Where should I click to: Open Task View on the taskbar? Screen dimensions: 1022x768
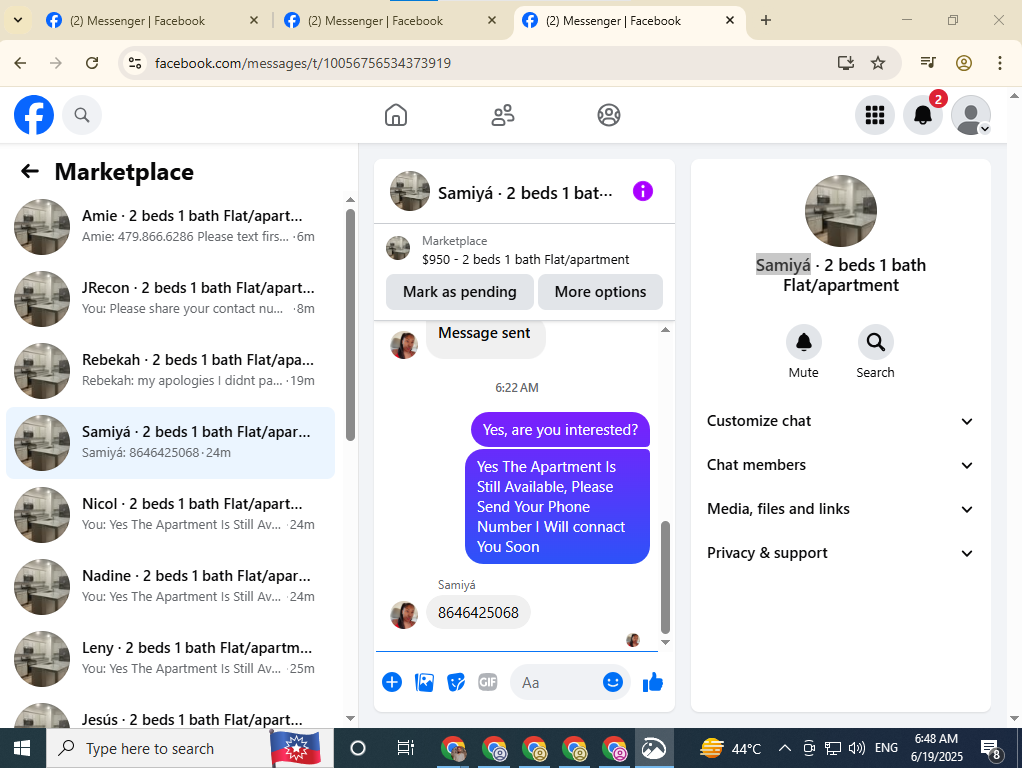tap(405, 748)
